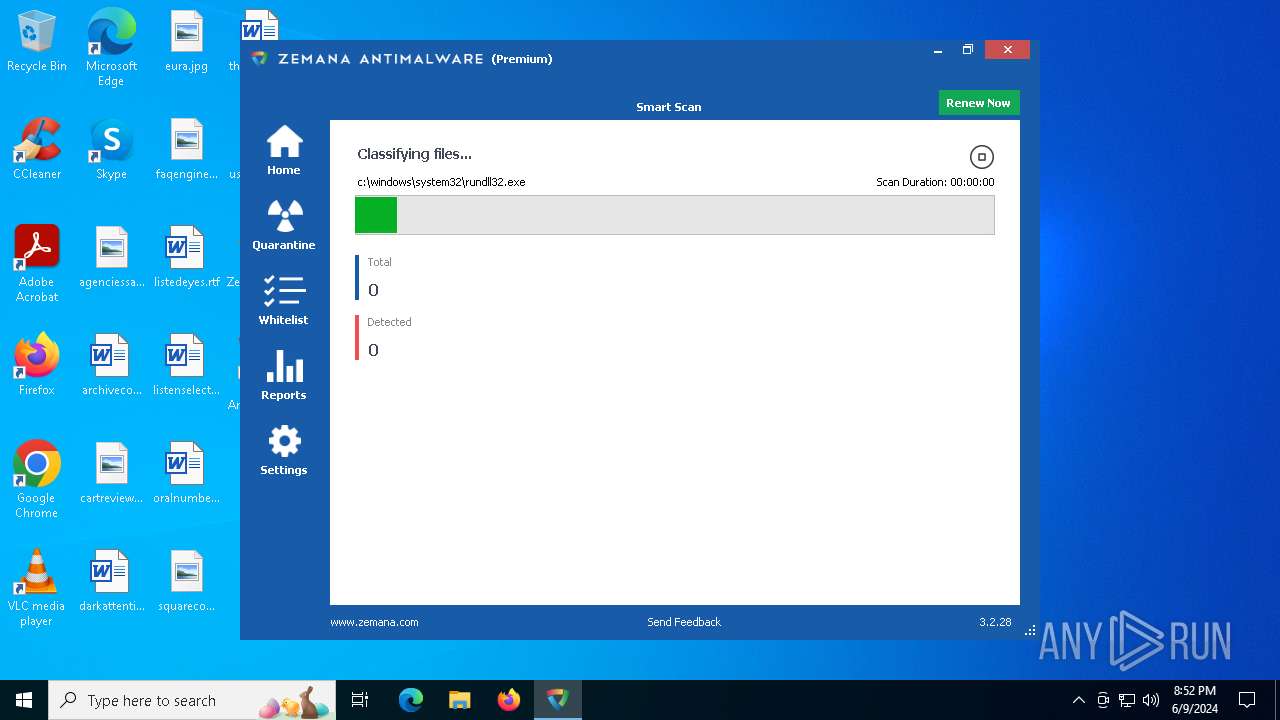Click Send Feedback link
Screen dimensions: 1280x720
click(x=684, y=622)
